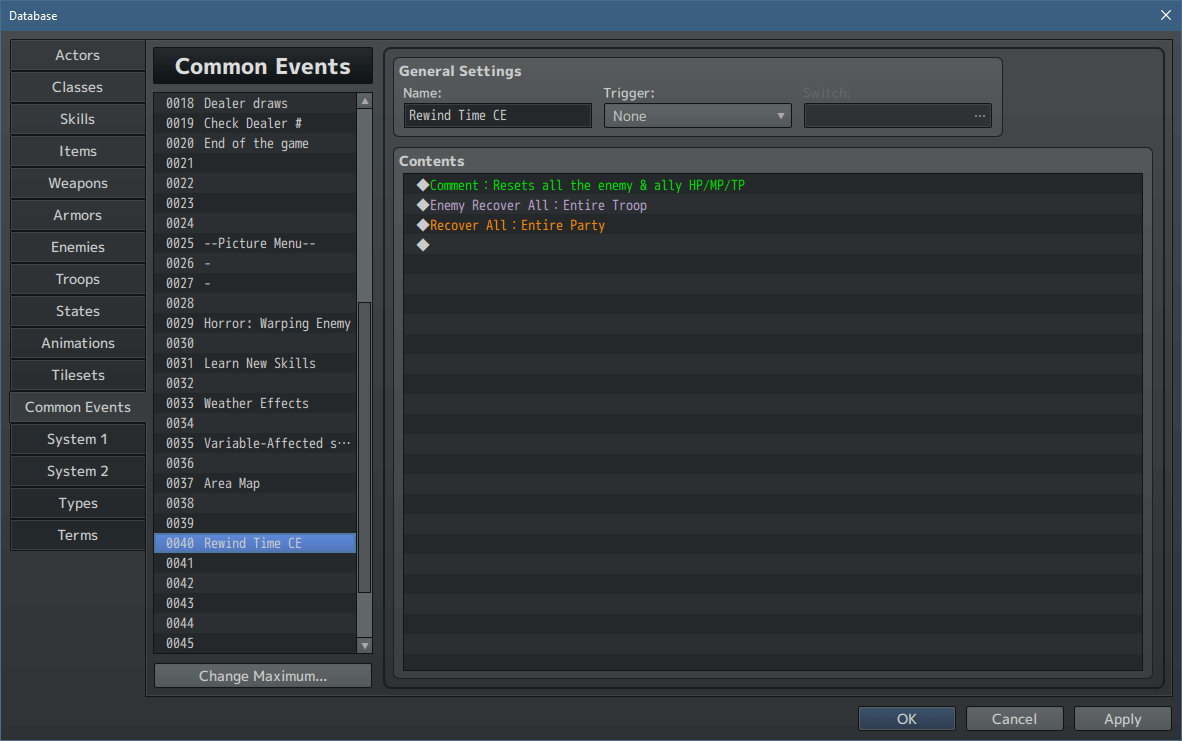Open the Actors tab

point(78,55)
